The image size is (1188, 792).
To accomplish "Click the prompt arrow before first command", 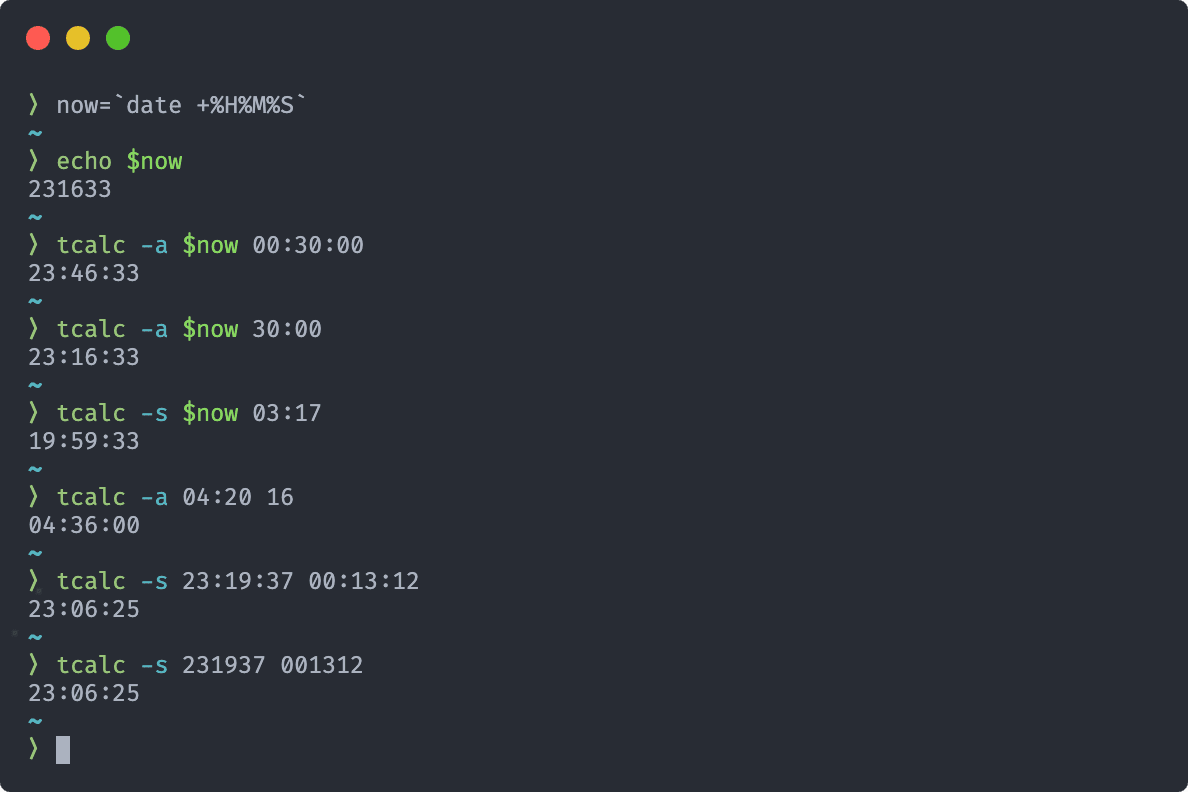I will [33, 105].
